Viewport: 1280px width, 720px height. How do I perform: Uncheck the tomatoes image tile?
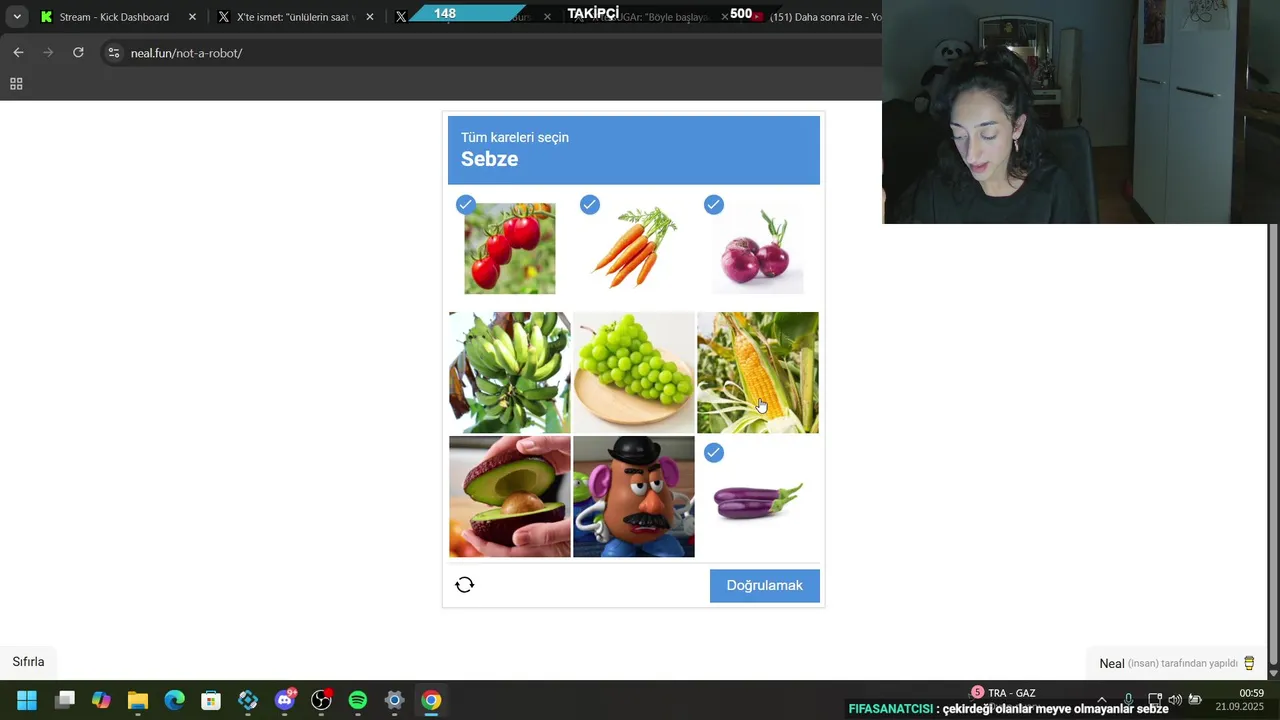[510, 248]
